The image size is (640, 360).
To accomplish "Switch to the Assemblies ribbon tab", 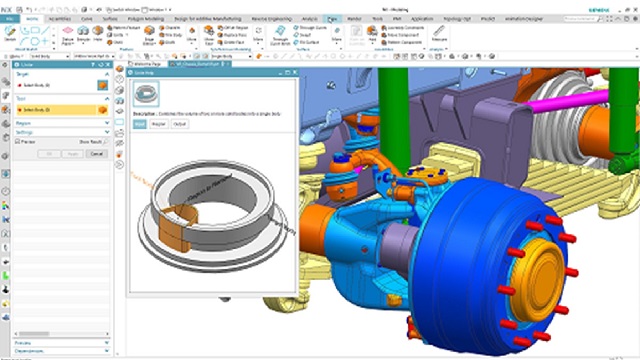I will pyautogui.click(x=60, y=19).
